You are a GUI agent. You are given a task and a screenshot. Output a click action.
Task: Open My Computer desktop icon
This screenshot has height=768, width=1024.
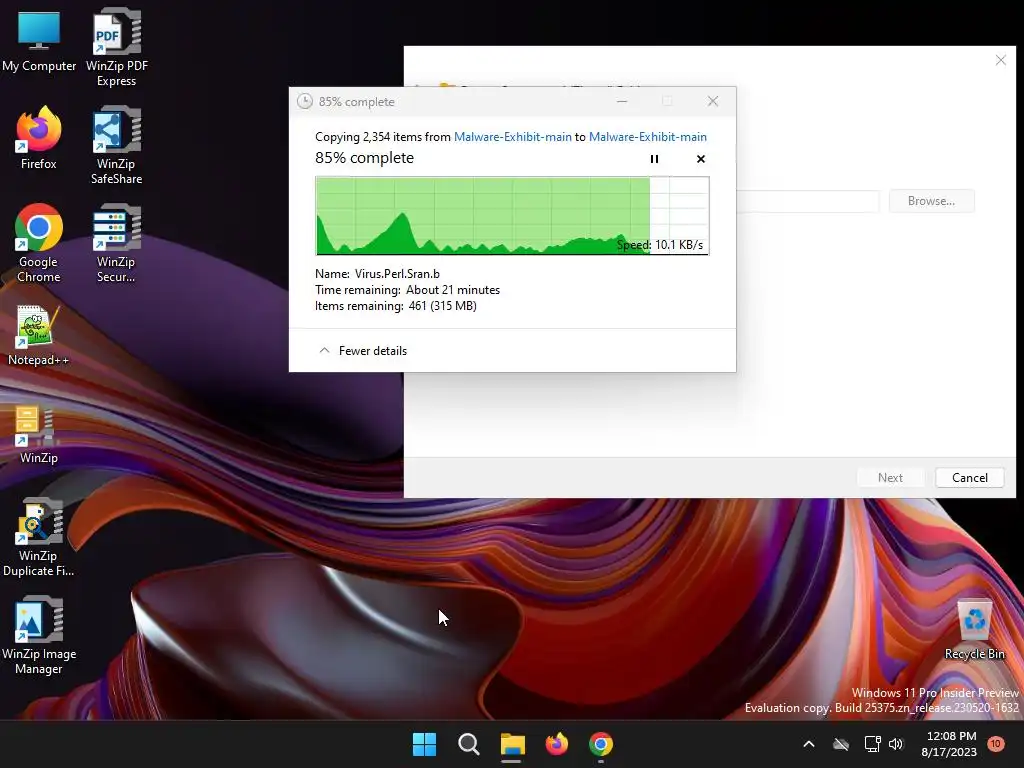(39, 42)
